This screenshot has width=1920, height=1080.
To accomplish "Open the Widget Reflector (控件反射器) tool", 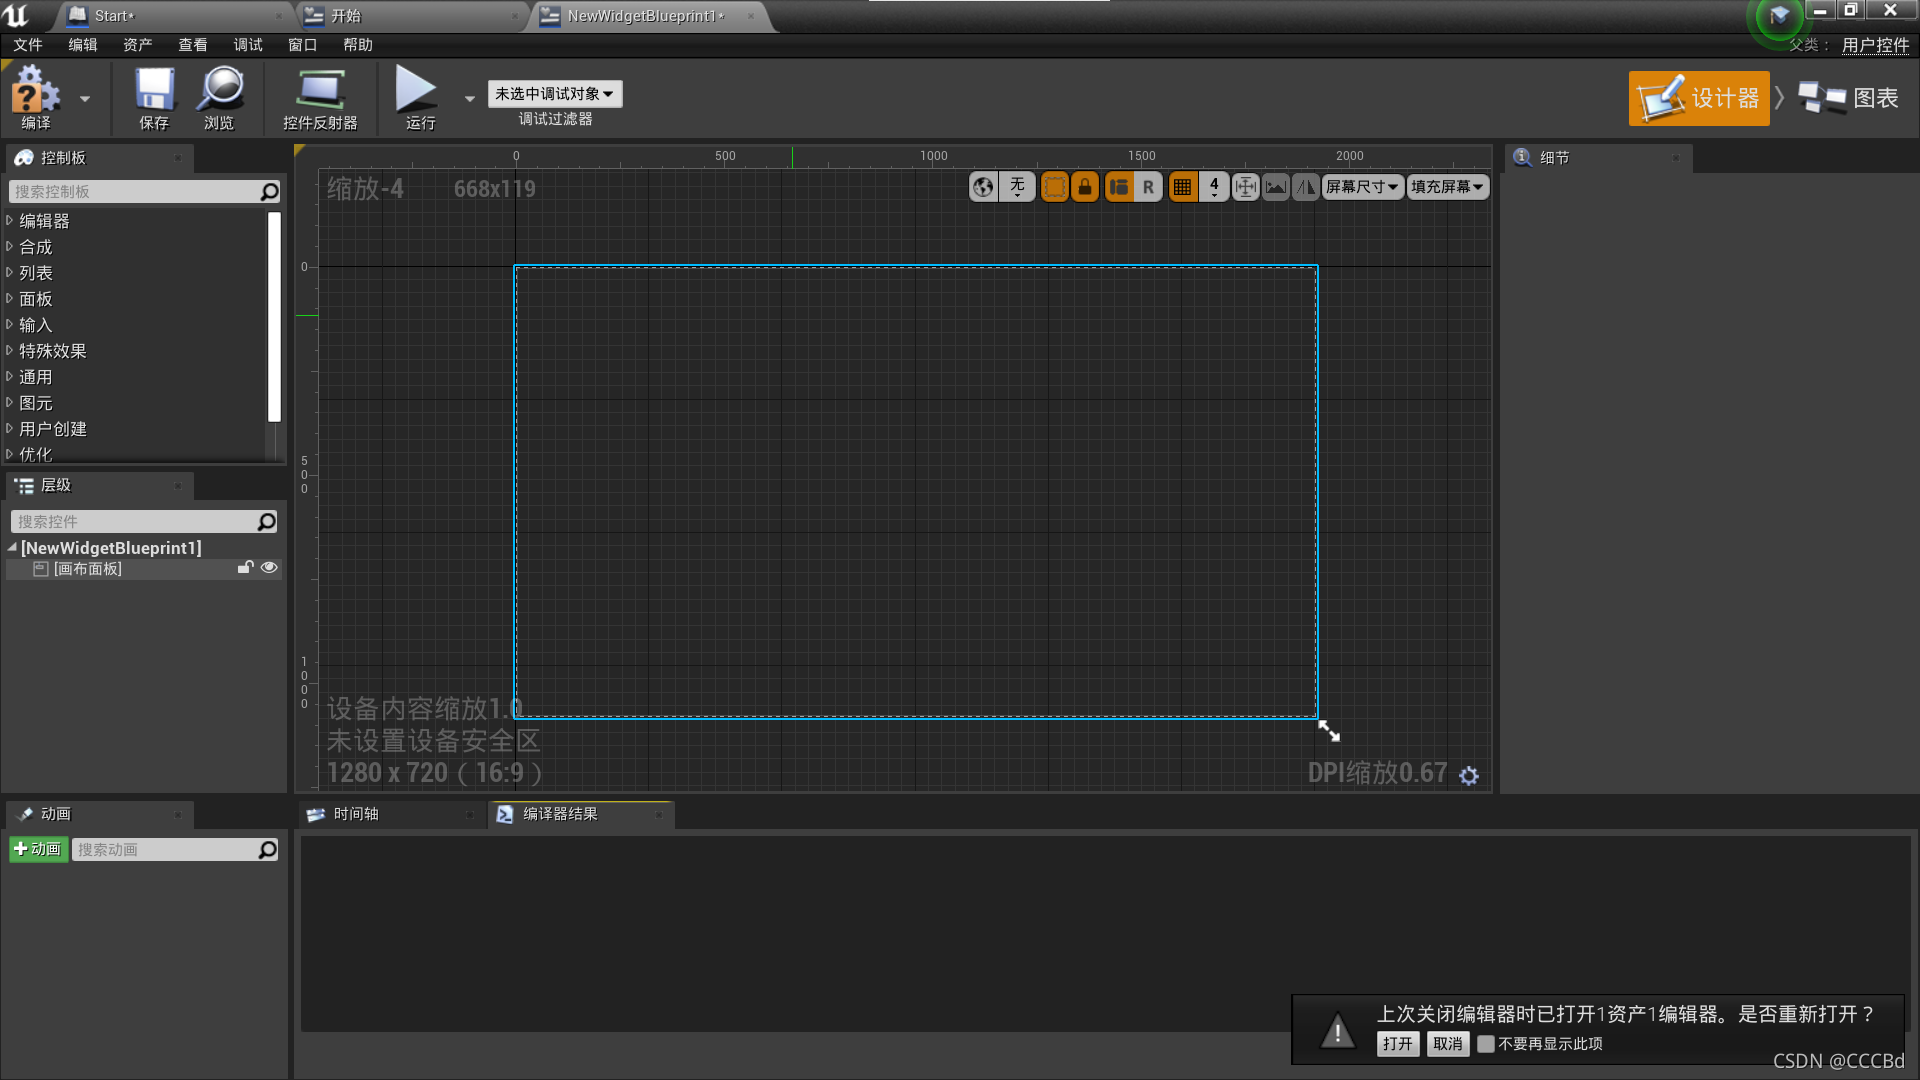I will (320, 98).
